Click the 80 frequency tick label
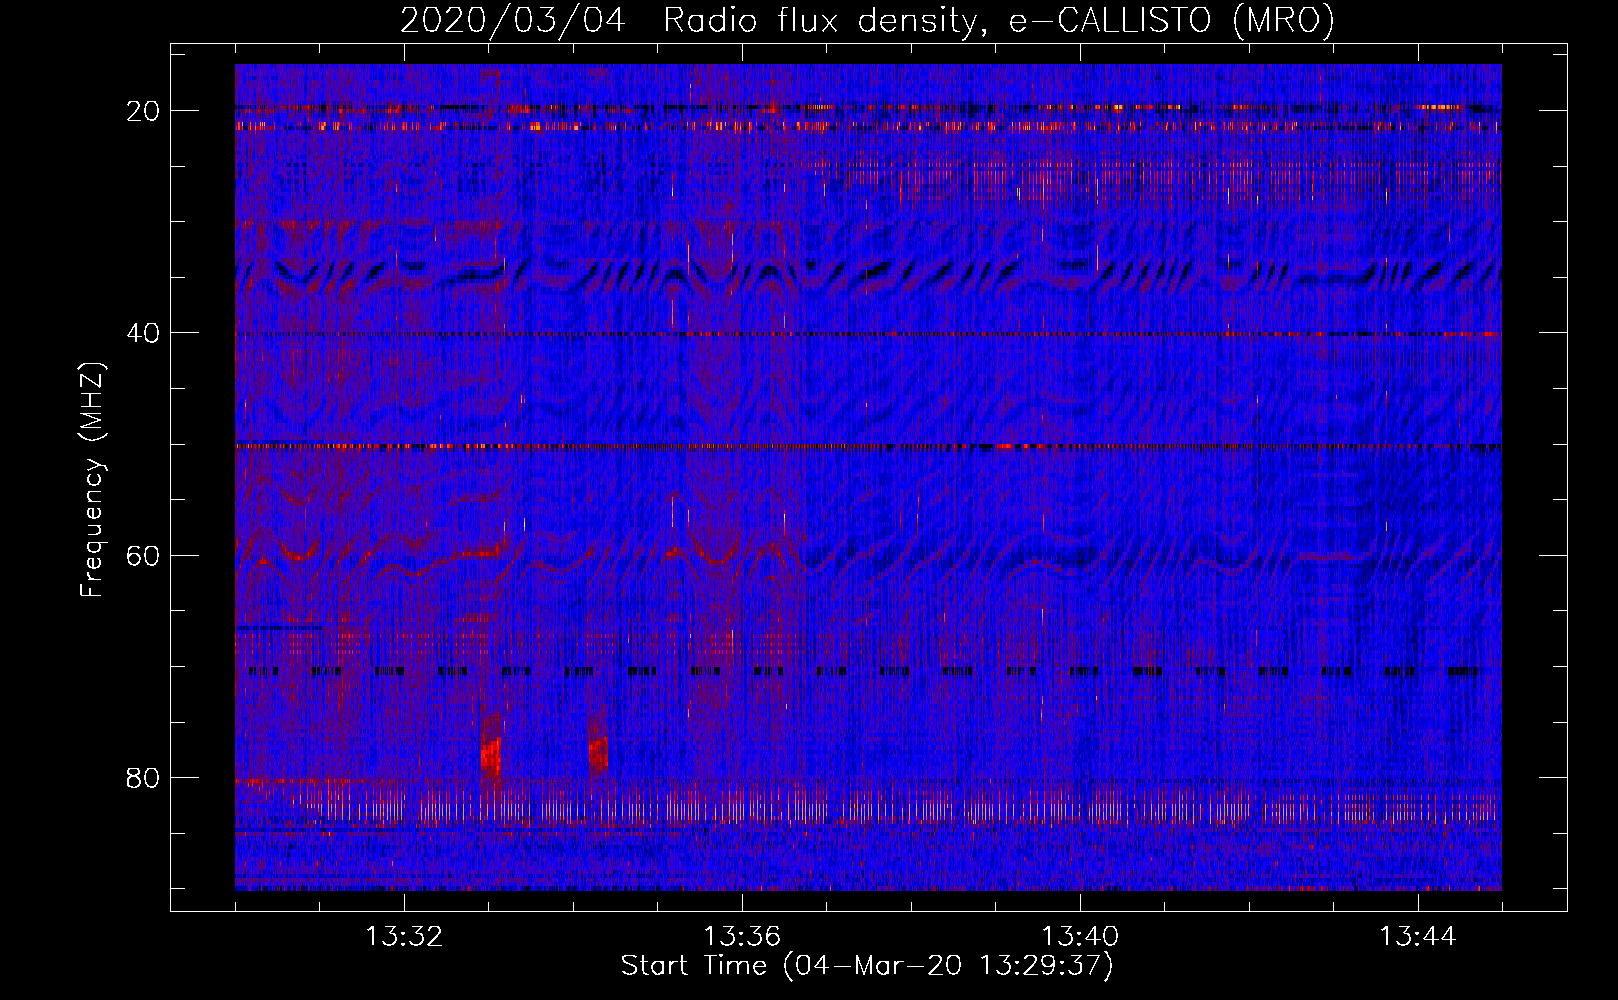 [x=144, y=778]
